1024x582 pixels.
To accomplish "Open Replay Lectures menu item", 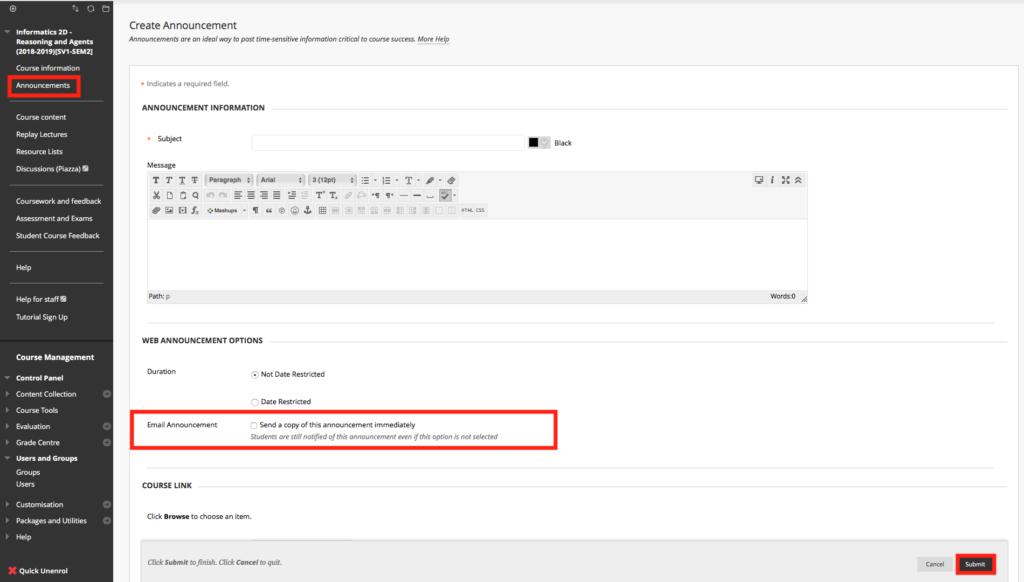I will tap(42, 135).
